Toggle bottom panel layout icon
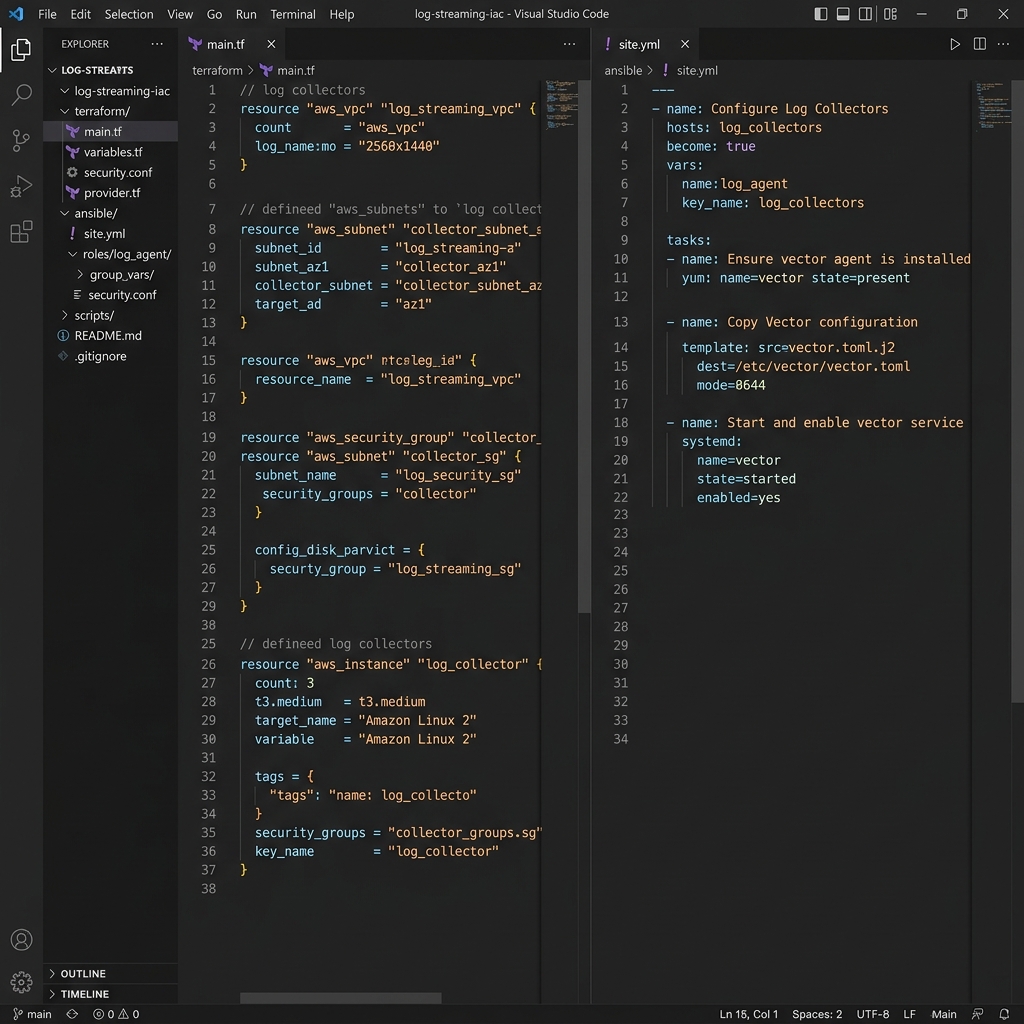Image resolution: width=1024 pixels, height=1024 pixels. click(843, 14)
